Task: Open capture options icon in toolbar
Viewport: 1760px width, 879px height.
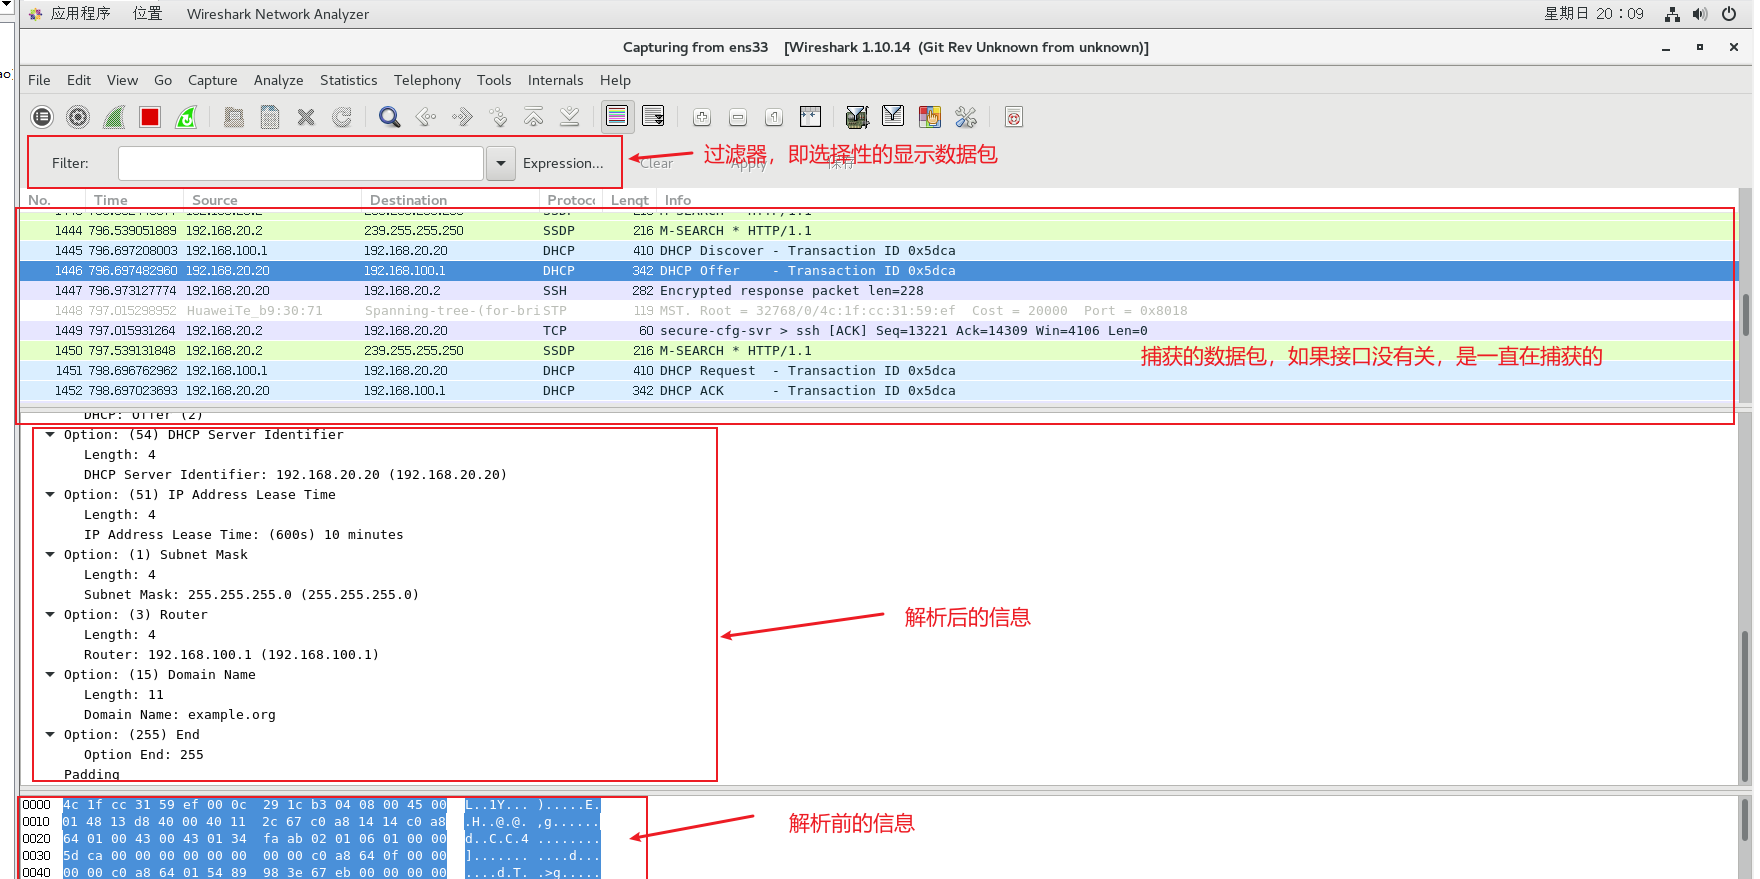Action: 78,117
